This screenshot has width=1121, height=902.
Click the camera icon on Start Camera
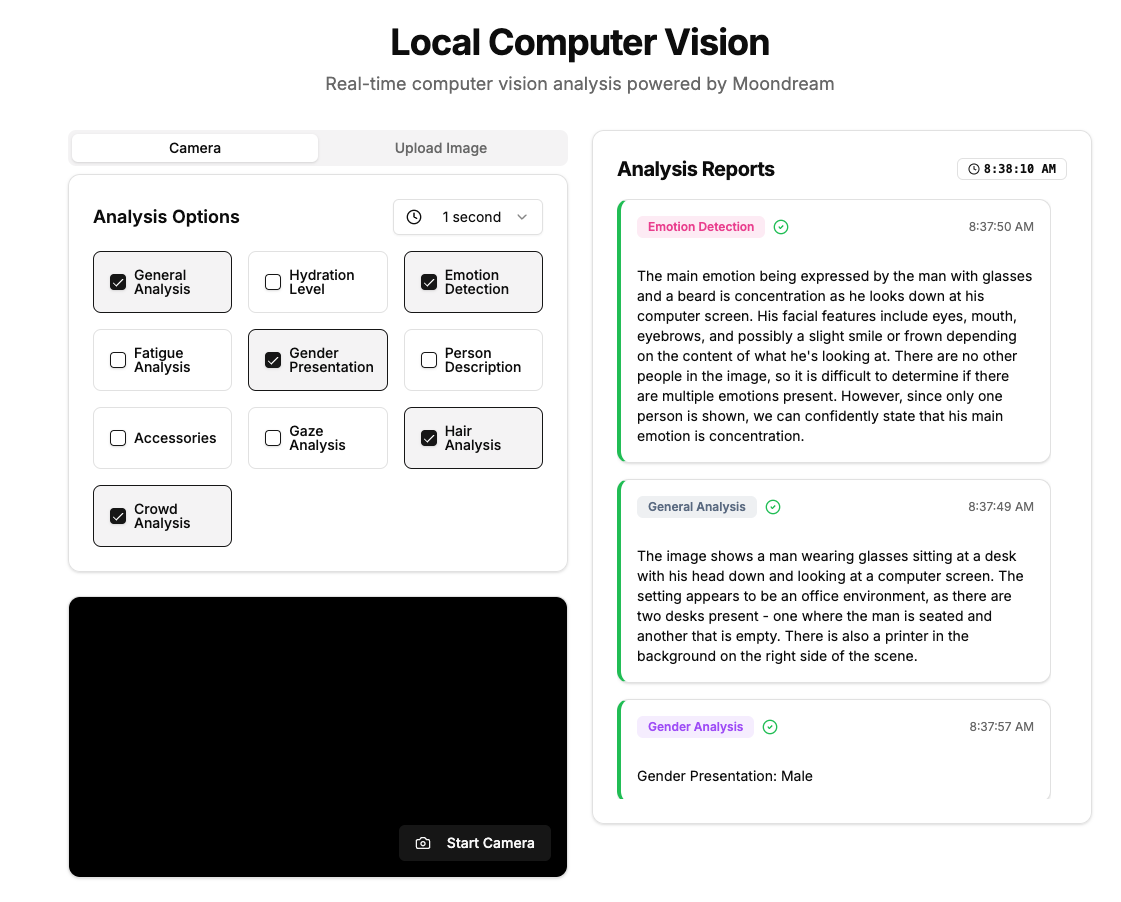point(423,843)
